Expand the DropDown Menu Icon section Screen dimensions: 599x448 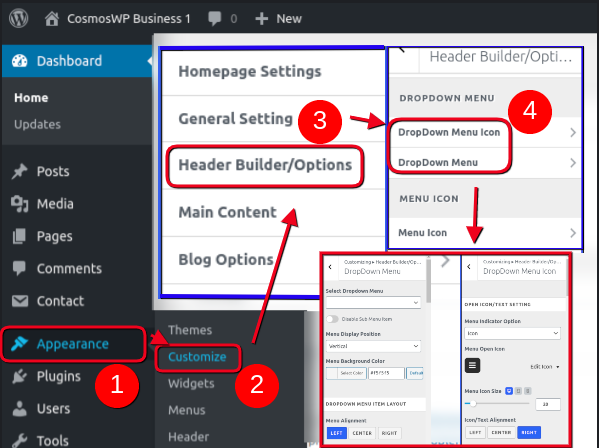tap(485, 133)
